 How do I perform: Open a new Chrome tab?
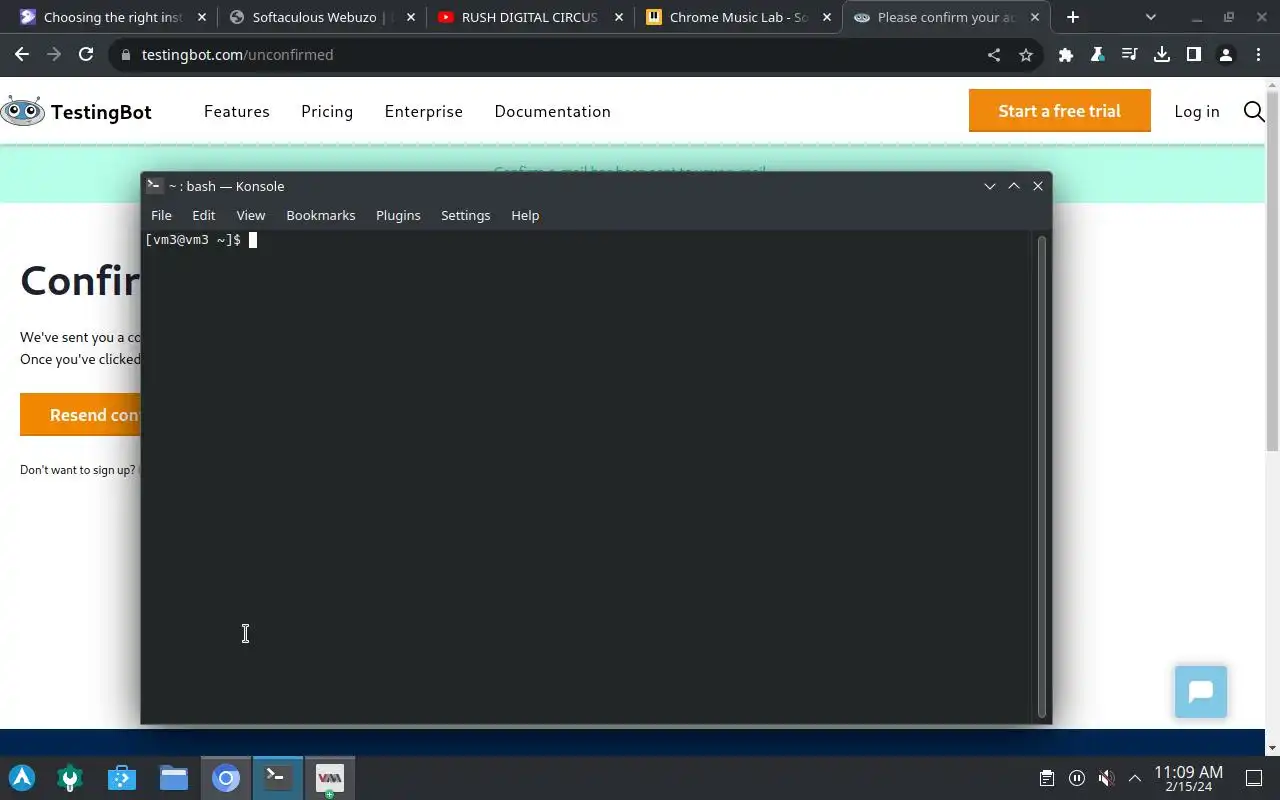(x=1073, y=17)
